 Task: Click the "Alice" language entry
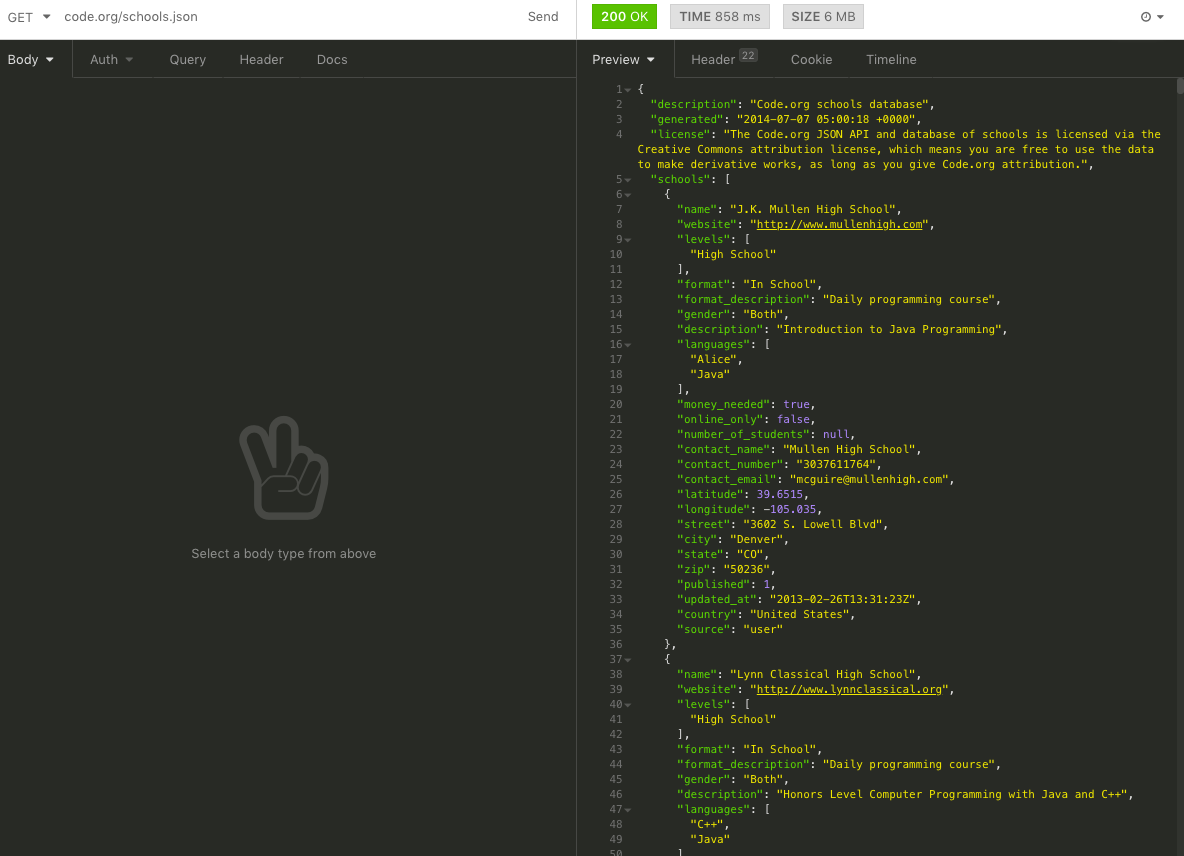[x=713, y=359]
